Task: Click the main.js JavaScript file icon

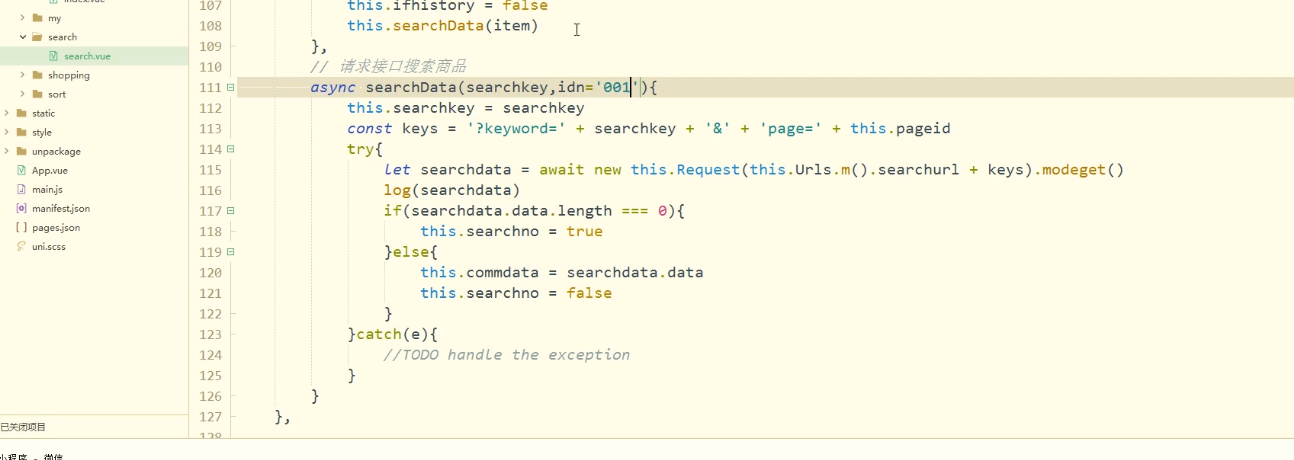Action: click(22, 189)
